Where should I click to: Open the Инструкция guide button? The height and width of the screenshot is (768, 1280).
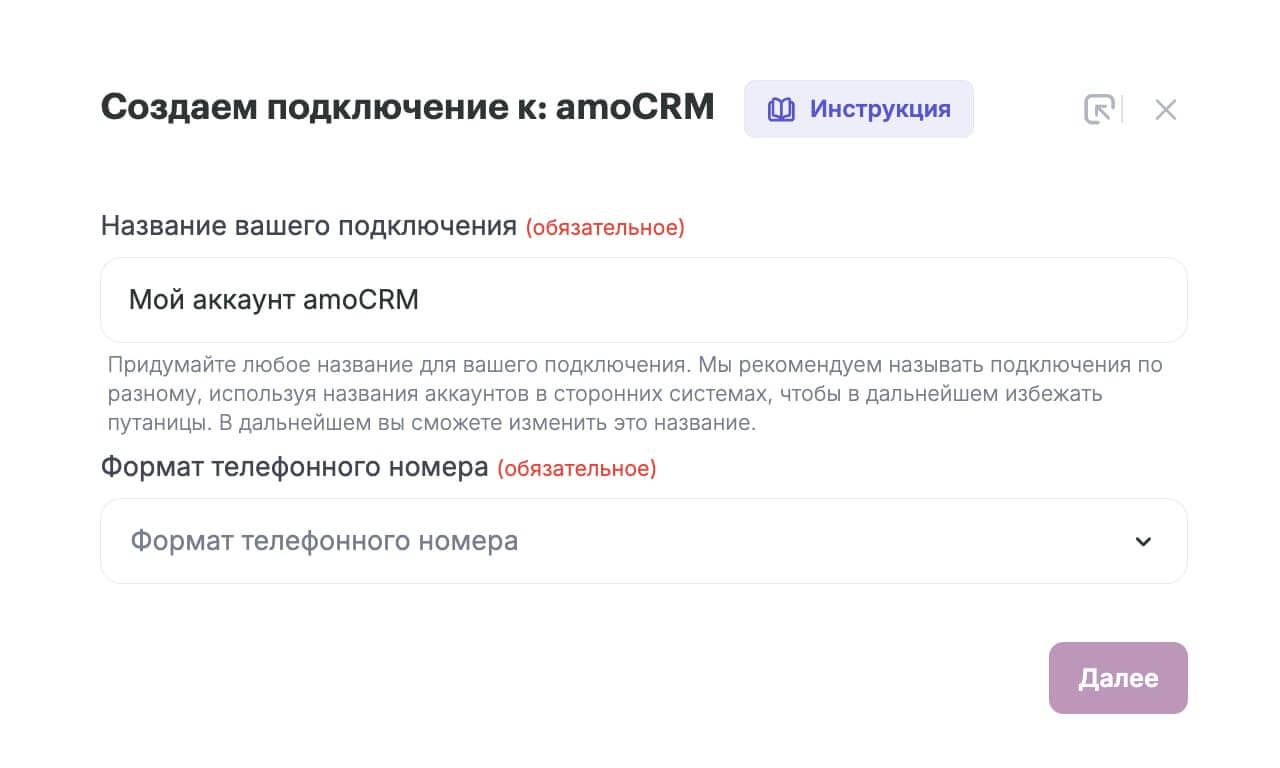858,109
